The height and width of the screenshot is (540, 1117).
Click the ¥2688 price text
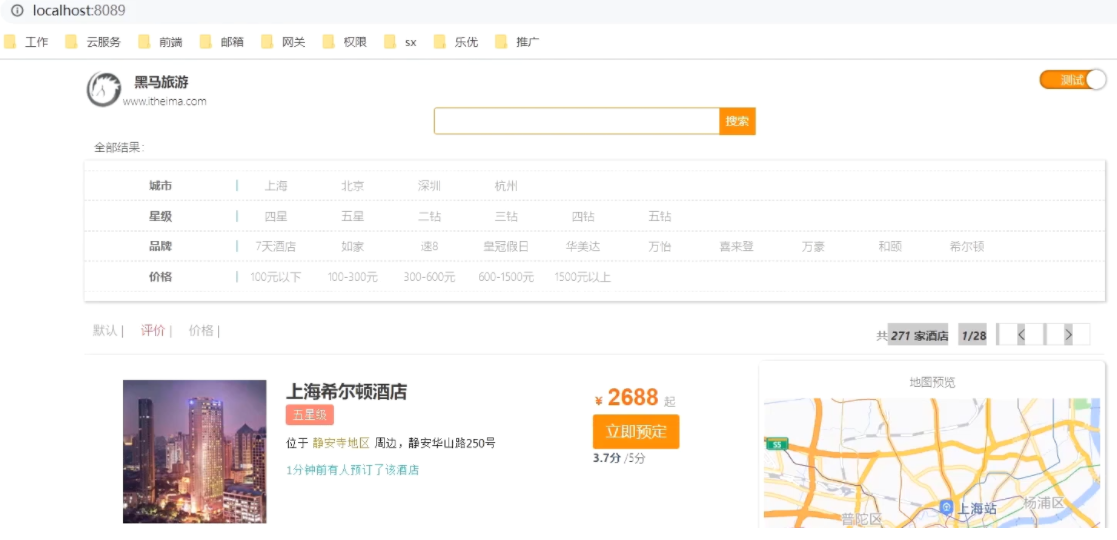pos(626,398)
